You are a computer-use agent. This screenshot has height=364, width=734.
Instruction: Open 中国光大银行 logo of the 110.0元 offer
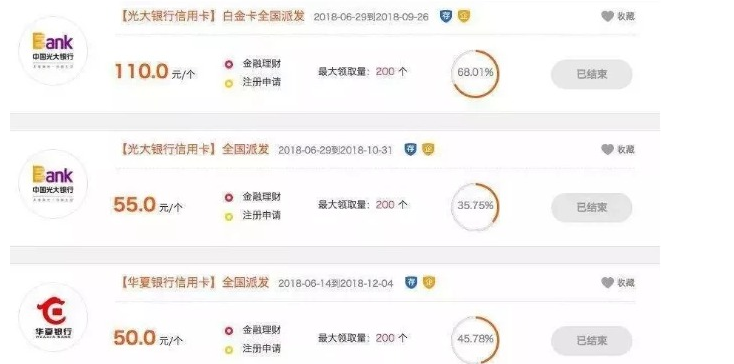coord(53,51)
